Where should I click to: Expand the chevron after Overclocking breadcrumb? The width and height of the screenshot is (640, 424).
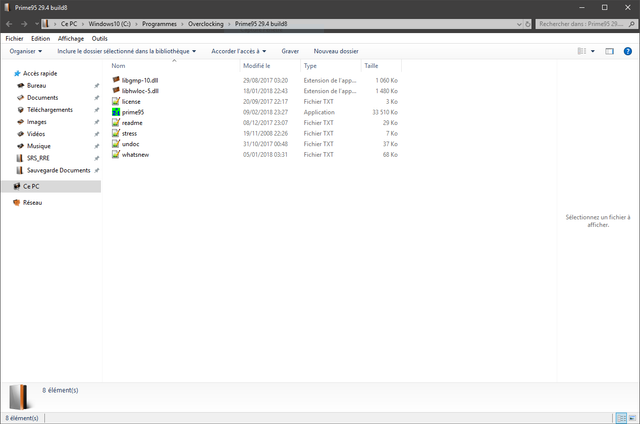click(229, 24)
